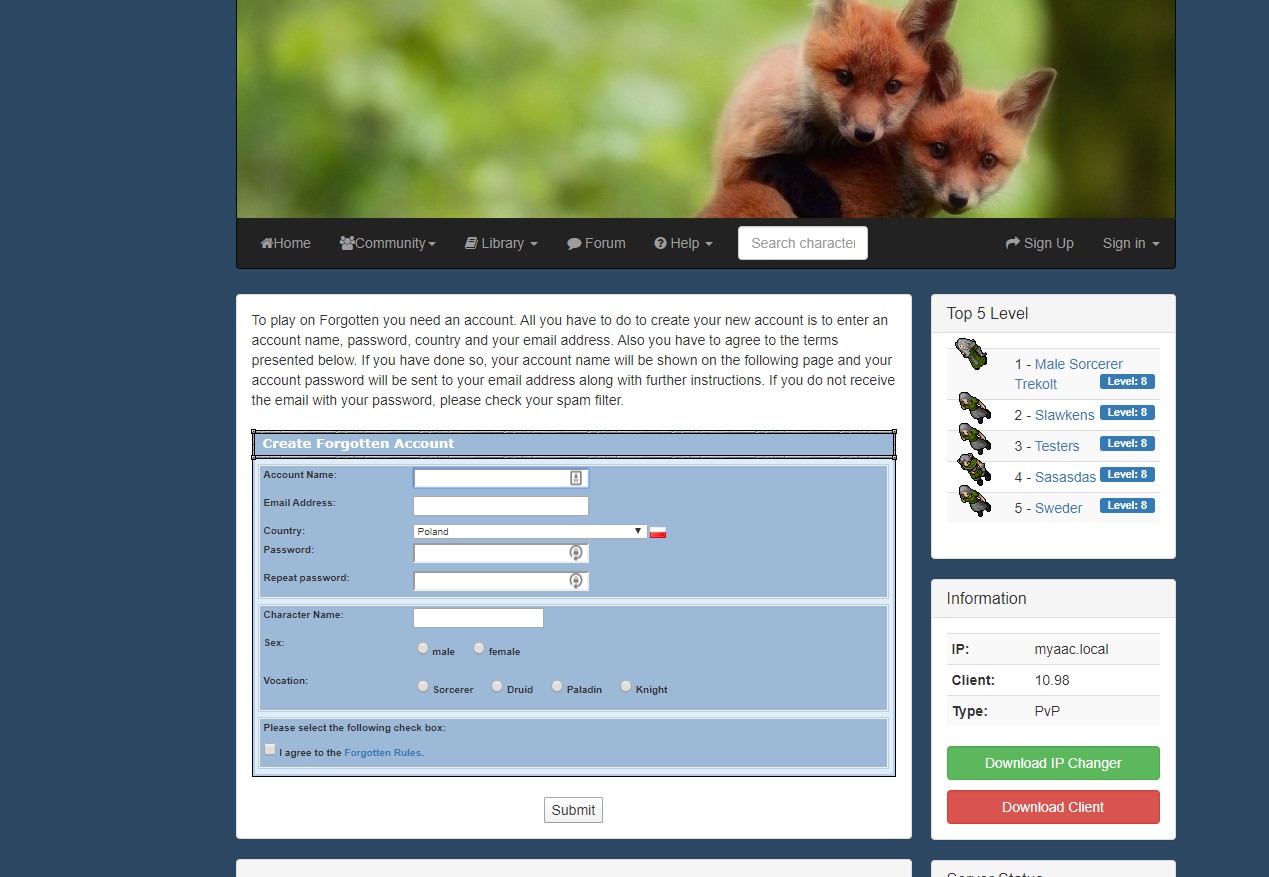Select the female sex option
This screenshot has width=1269, height=877.
(478, 648)
